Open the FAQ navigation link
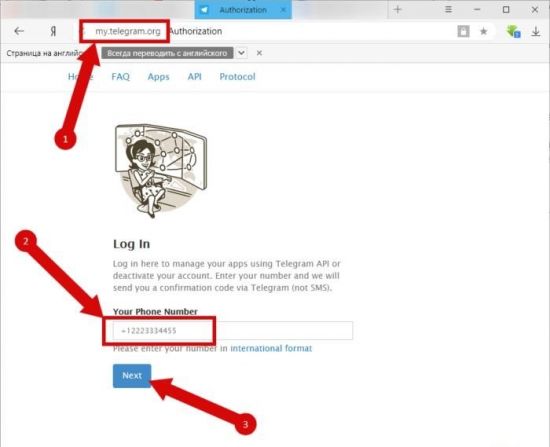Image resolution: width=550 pixels, height=447 pixels. (x=120, y=76)
